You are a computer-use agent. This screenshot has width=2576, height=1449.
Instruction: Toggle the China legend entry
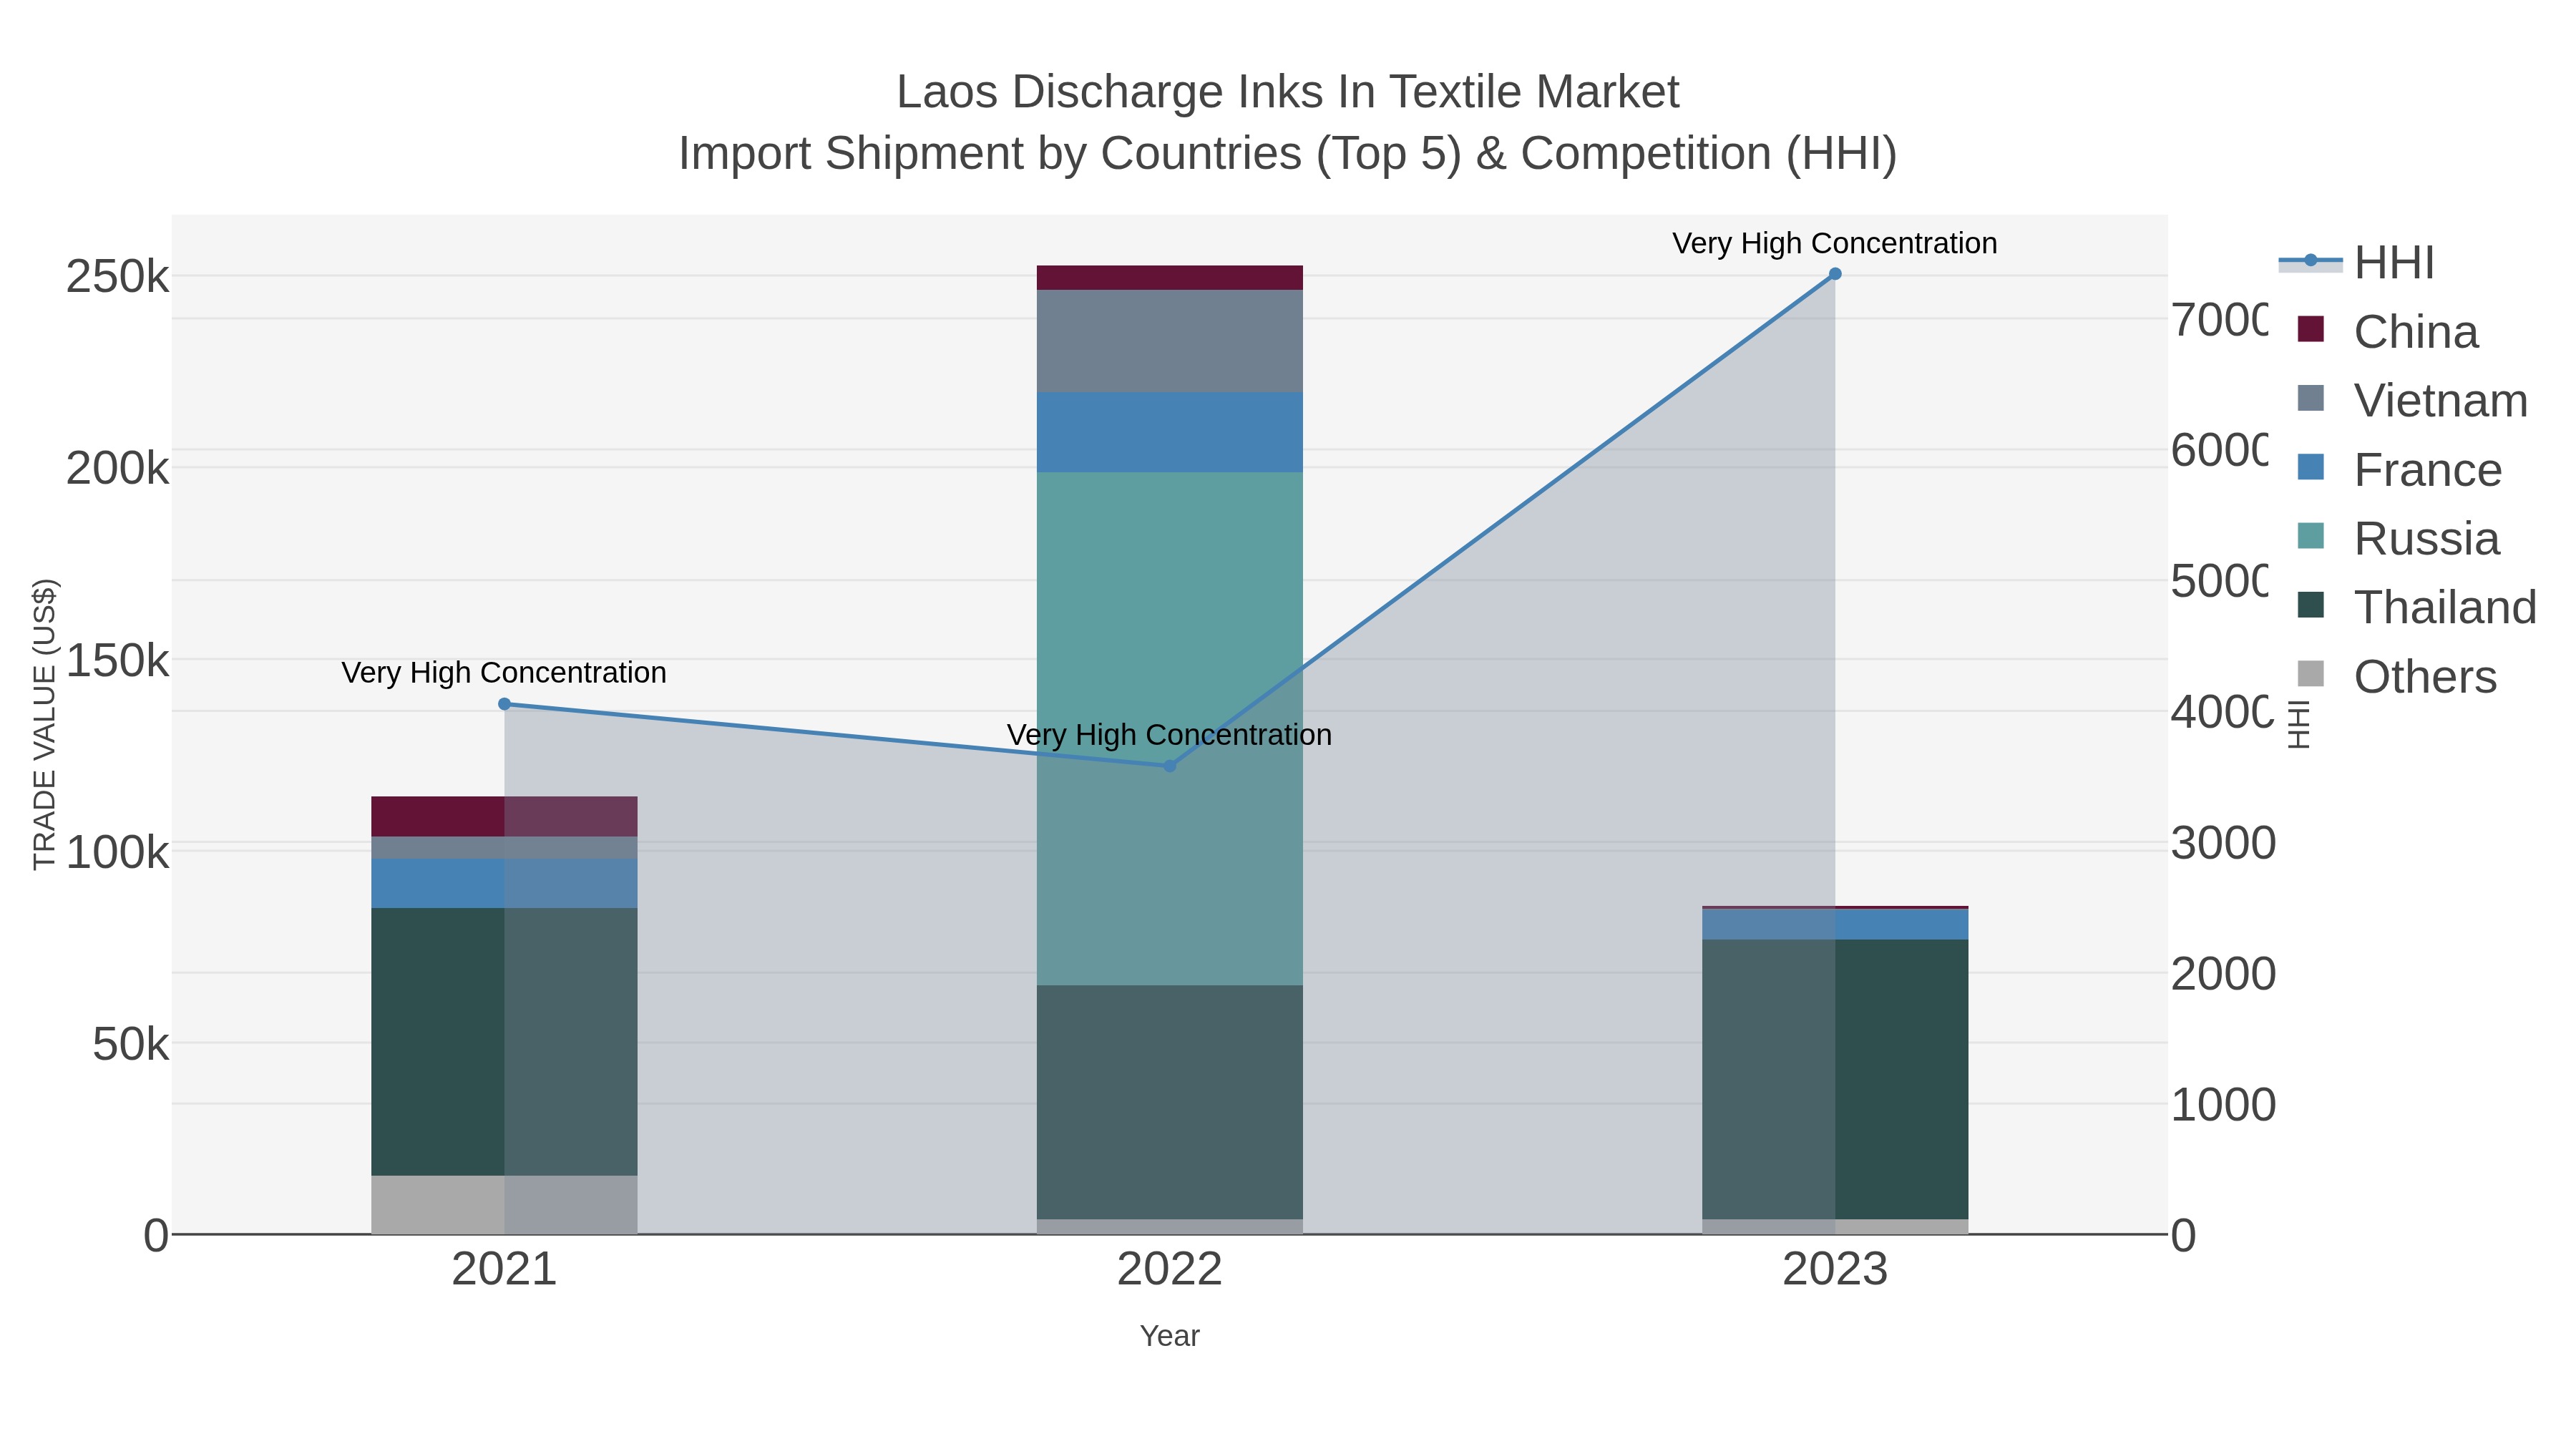coord(2388,331)
